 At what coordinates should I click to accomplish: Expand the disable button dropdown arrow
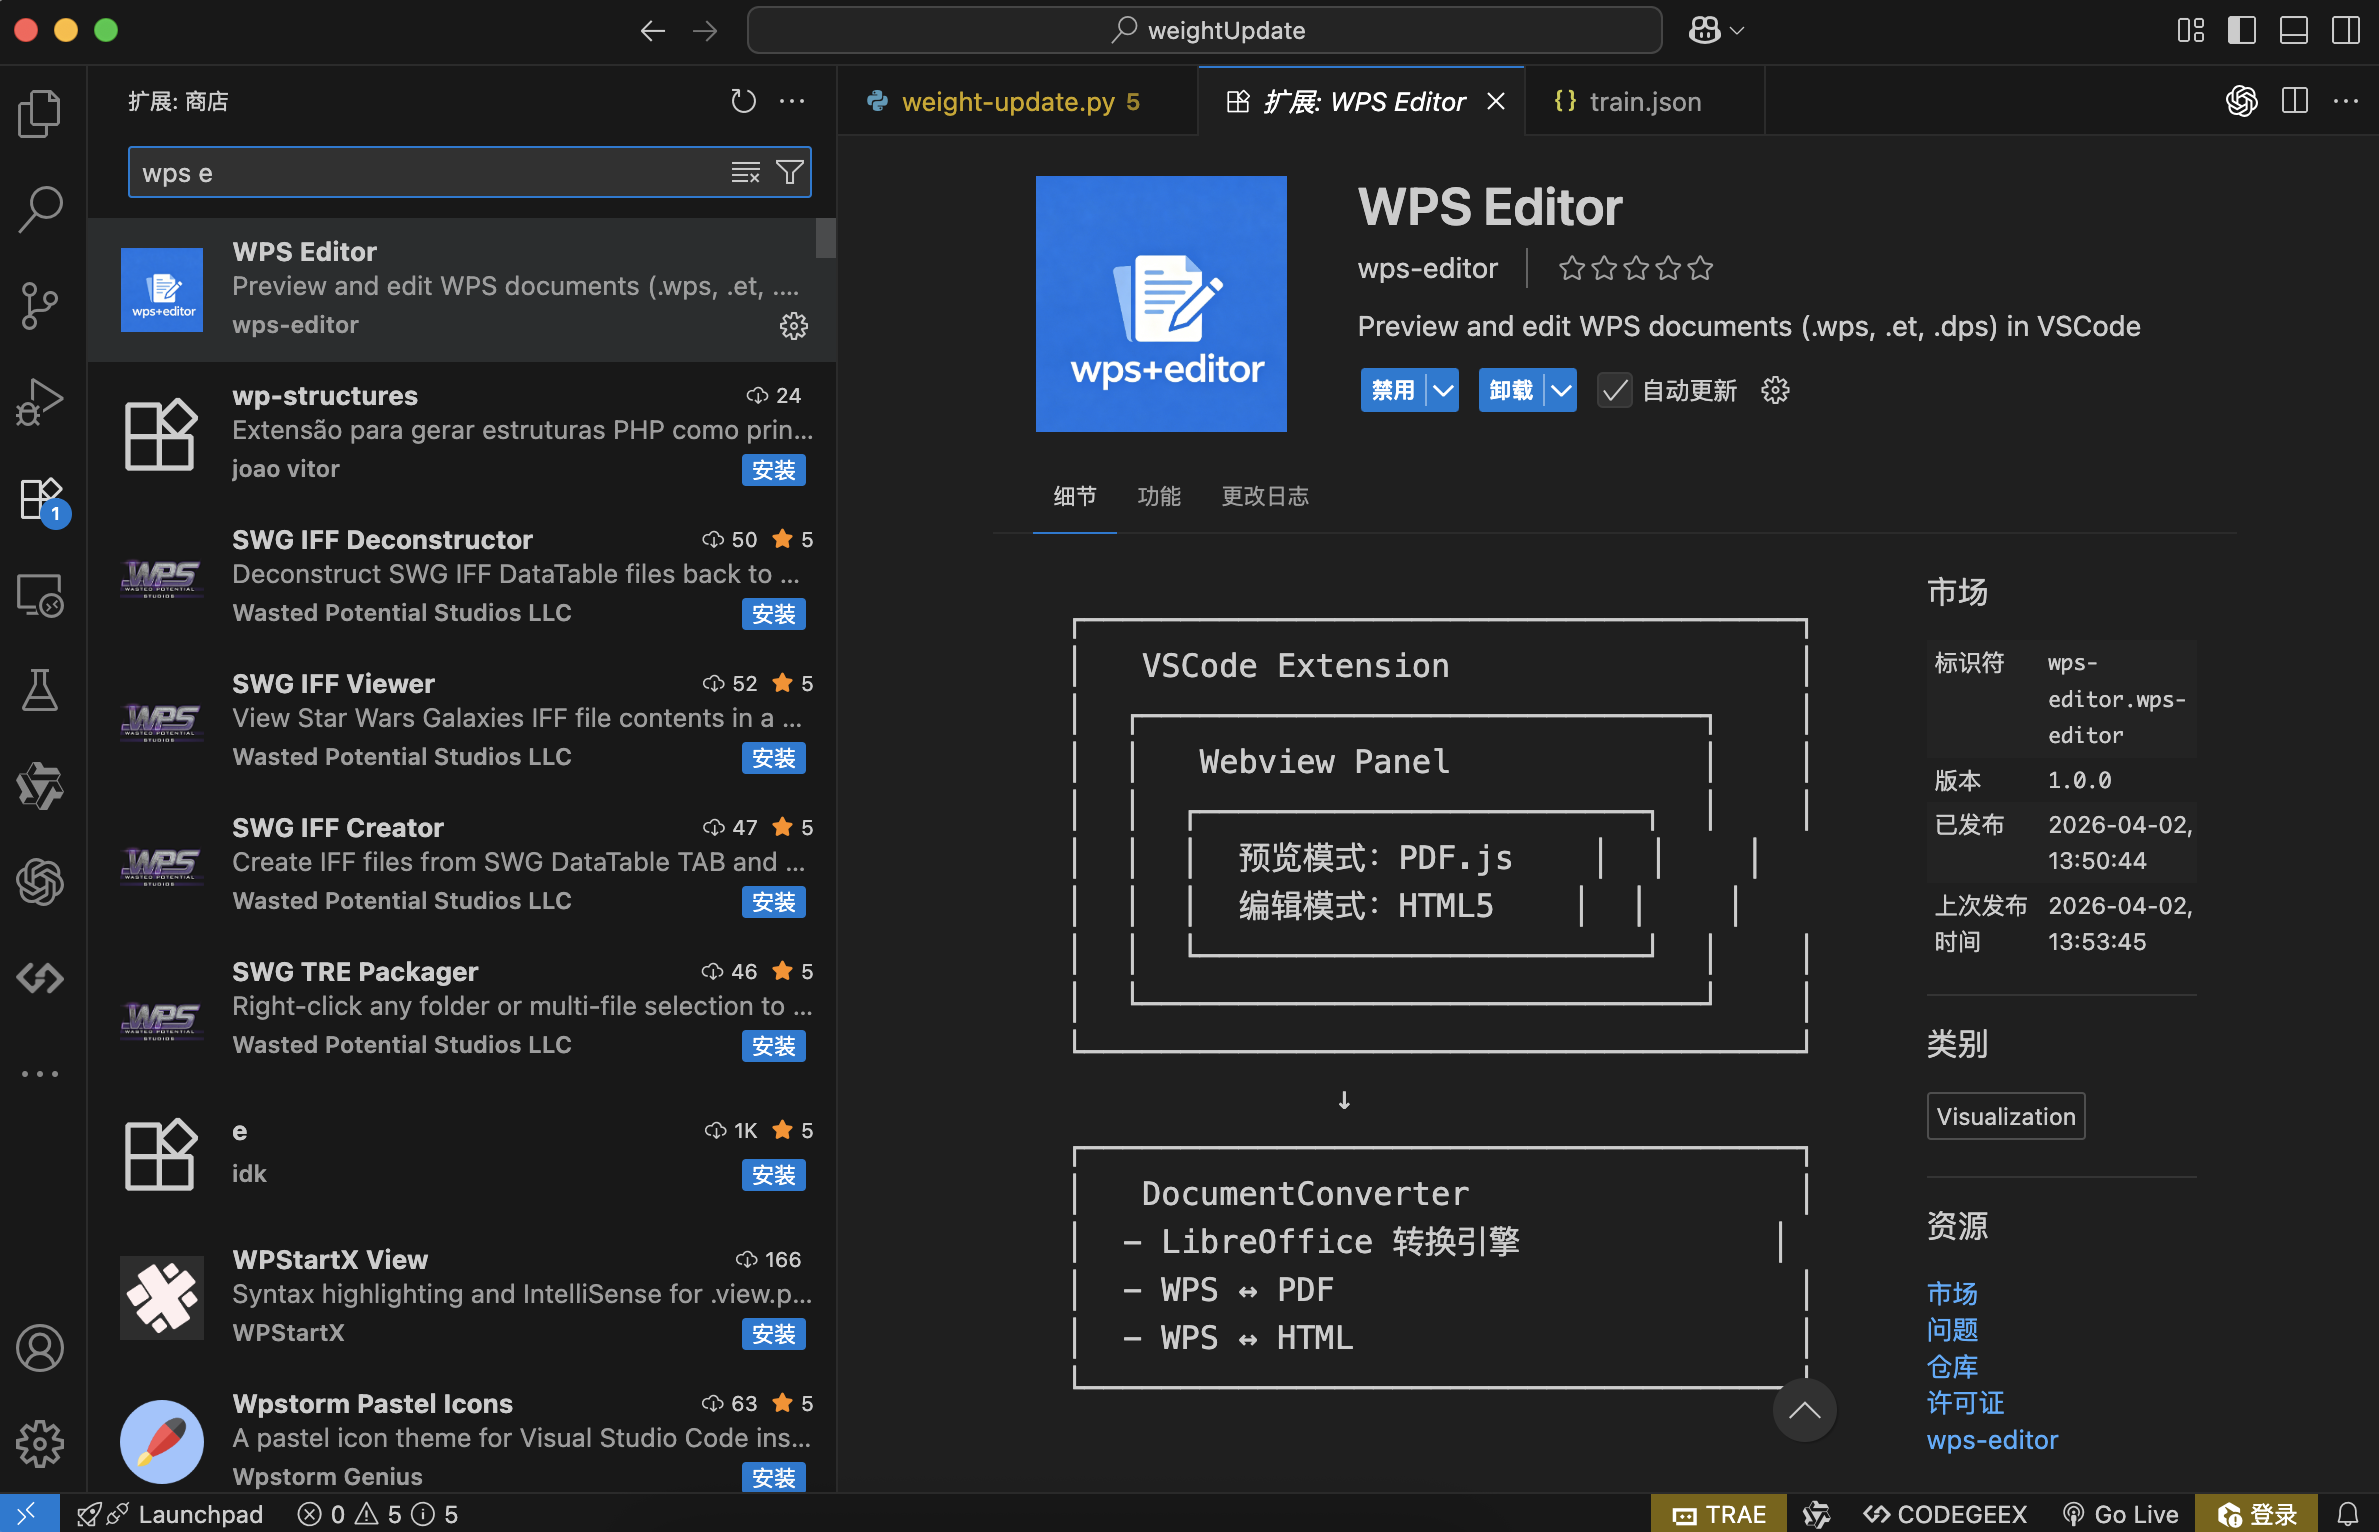(1443, 390)
